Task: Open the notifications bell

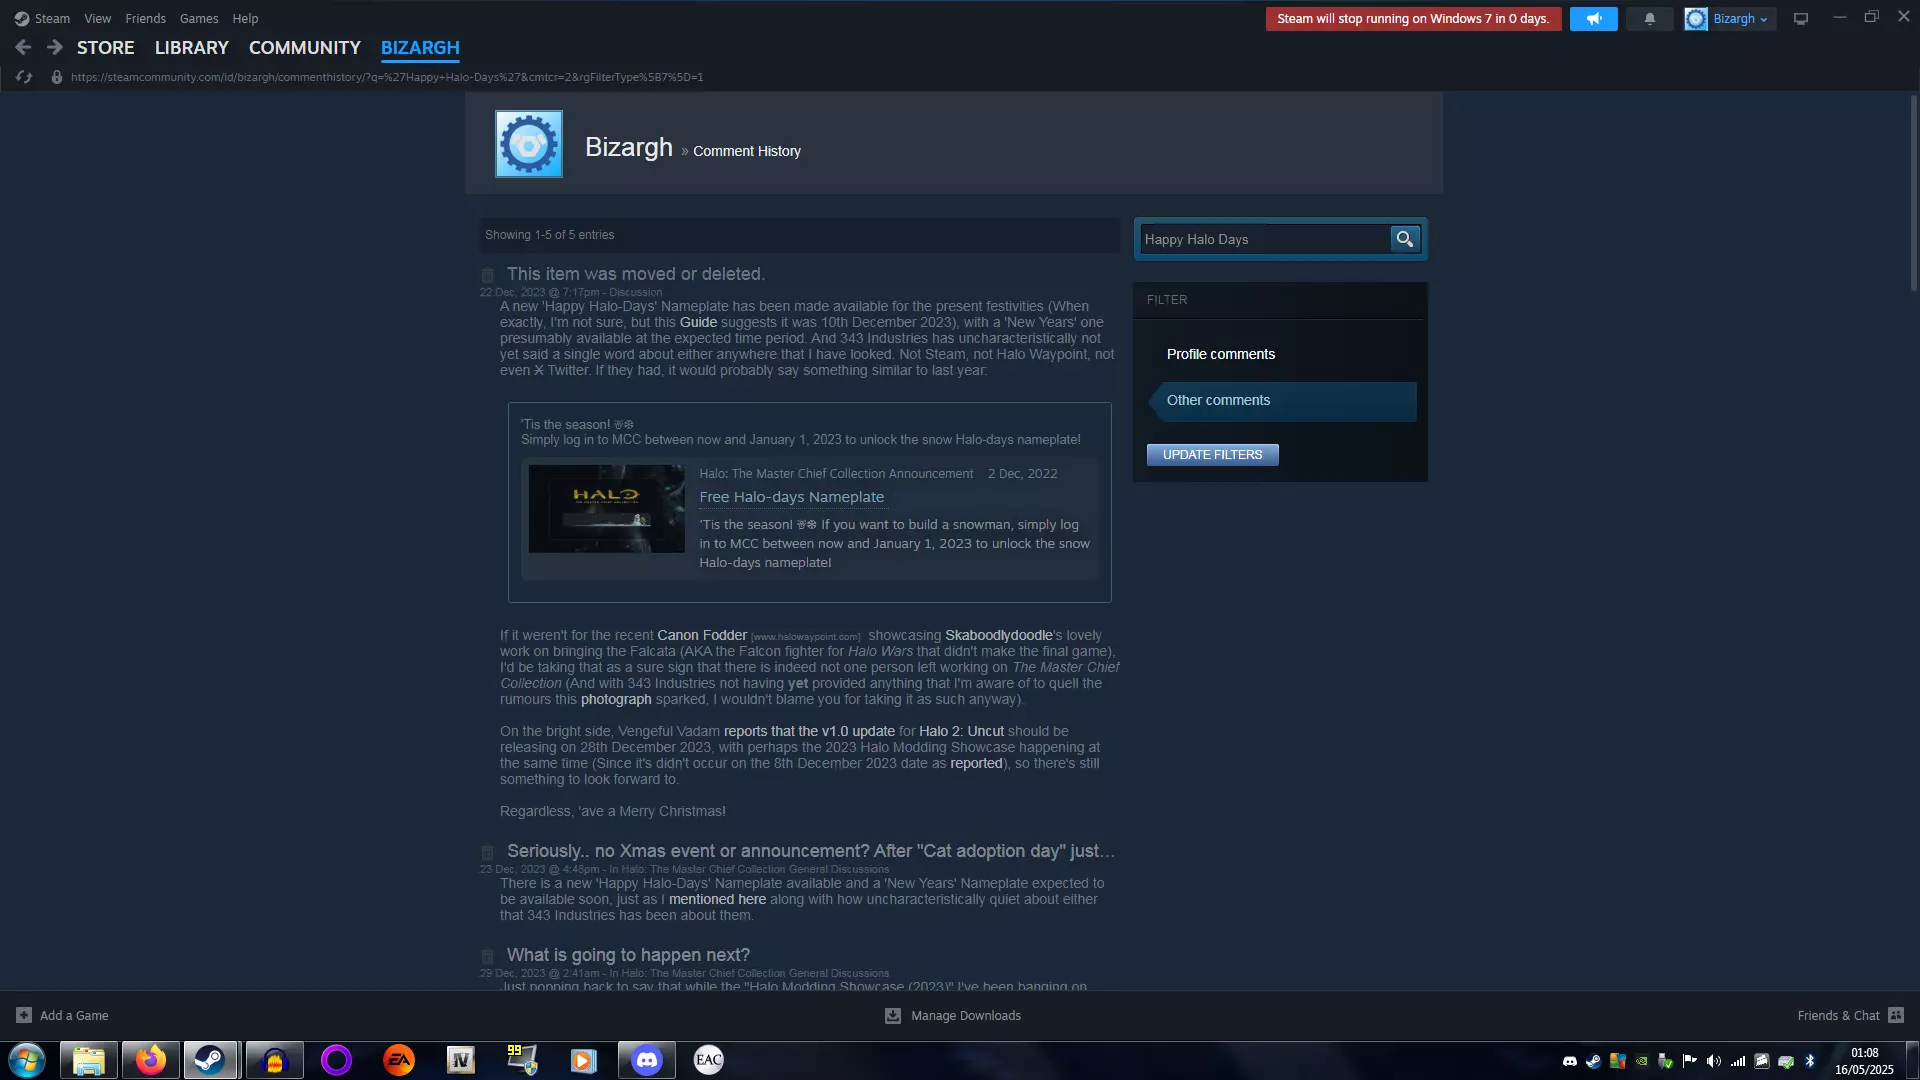Action: [x=1649, y=19]
